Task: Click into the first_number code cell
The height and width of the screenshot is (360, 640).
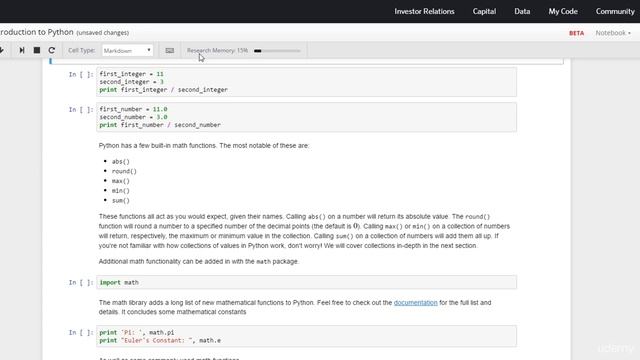Action: point(307,117)
